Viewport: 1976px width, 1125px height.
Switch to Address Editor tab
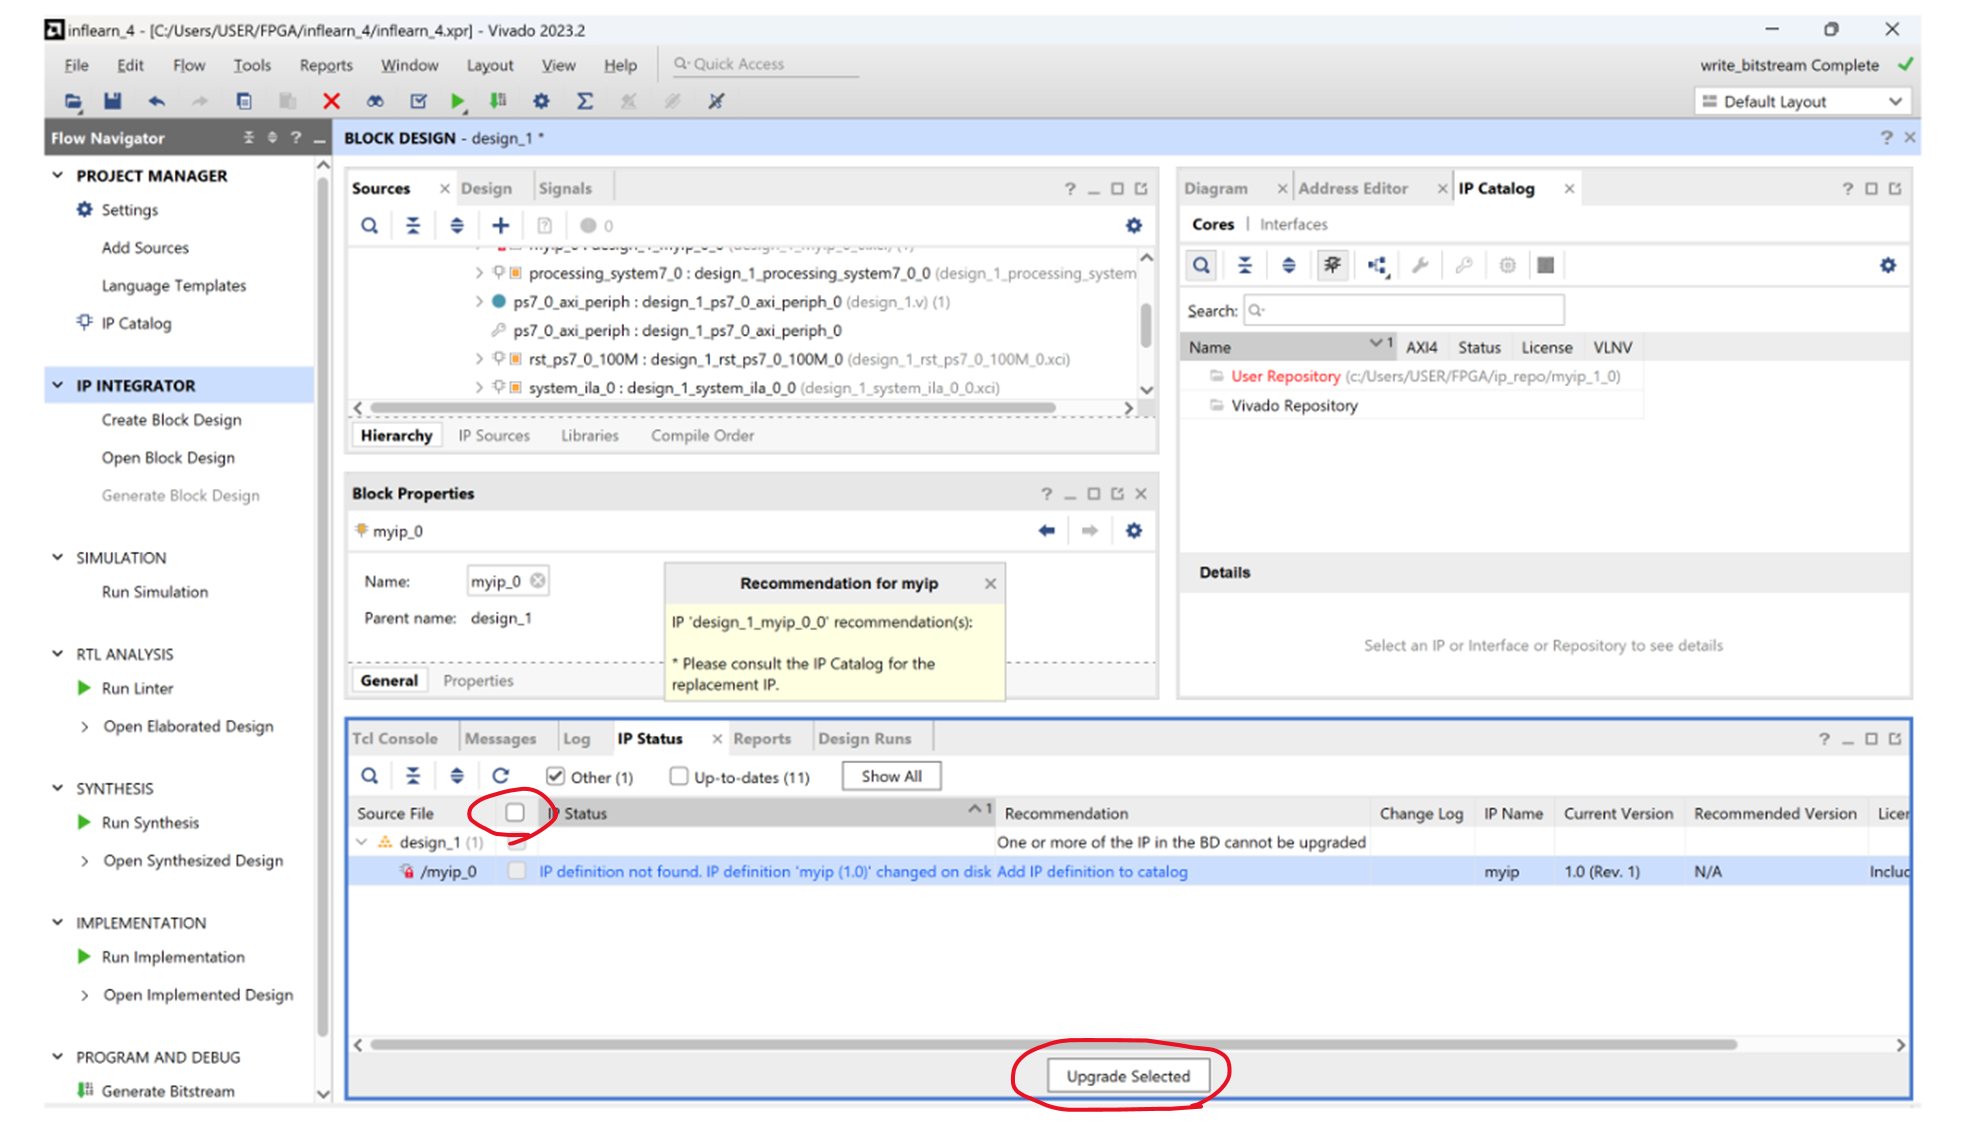[x=1352, y=188]
